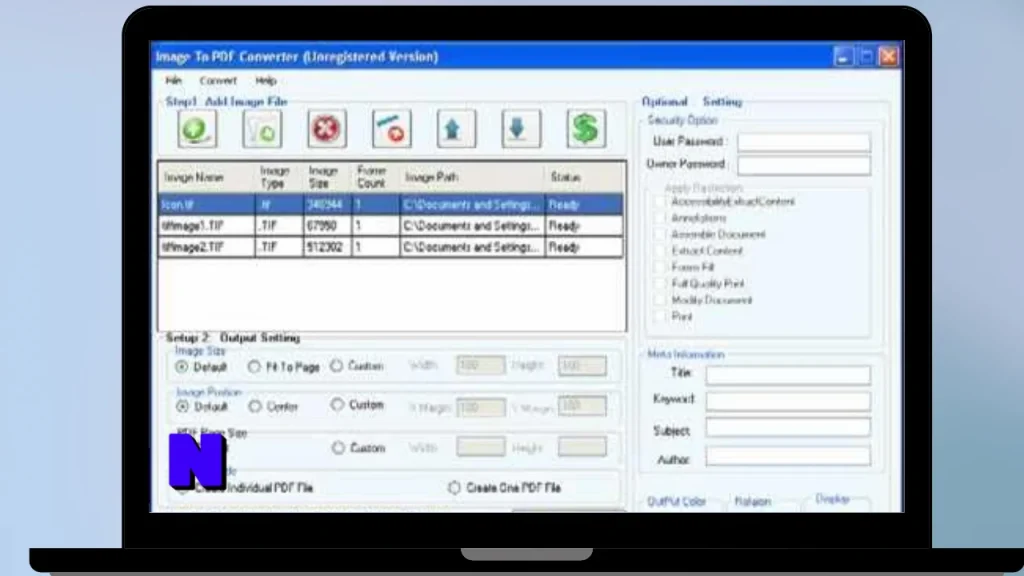Click the PDF Page Size Width field
Screen dimensions: 1024x576
pyautogui.click(x=481, y=447)
